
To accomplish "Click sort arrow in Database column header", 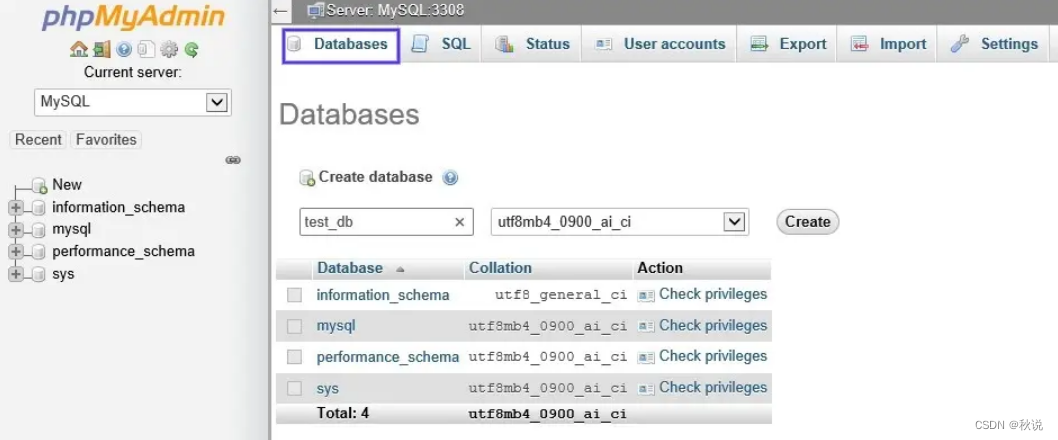I will coord(400,269).
